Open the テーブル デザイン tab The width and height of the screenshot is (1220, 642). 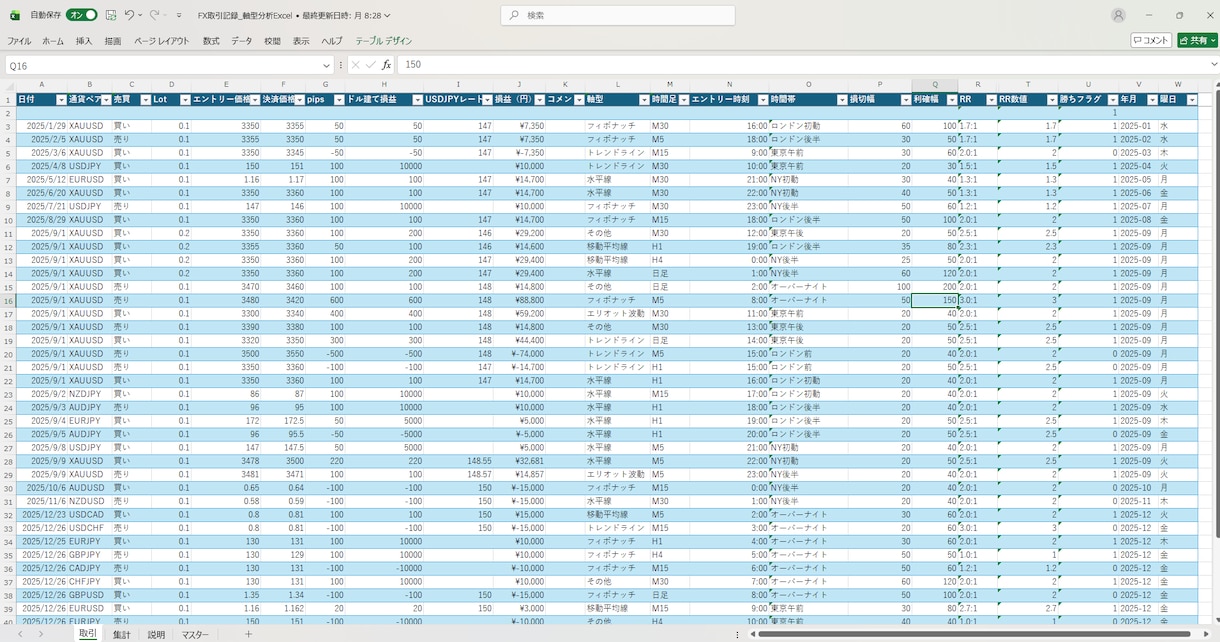coord(384,41)
